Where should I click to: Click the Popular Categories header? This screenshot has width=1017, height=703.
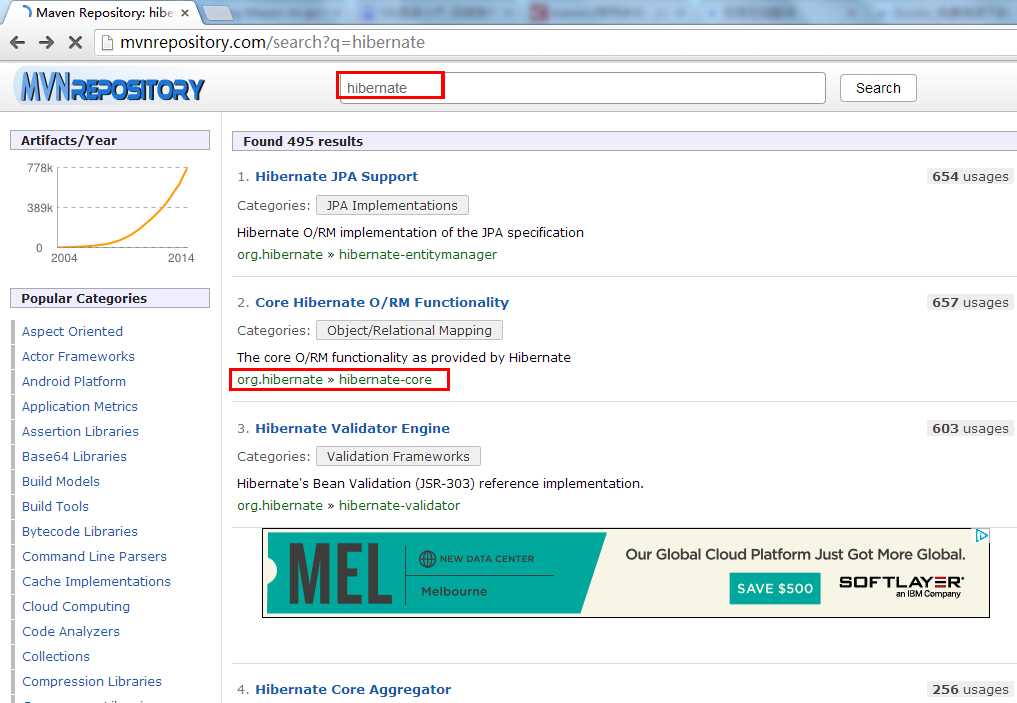click(x=110, y=298)
